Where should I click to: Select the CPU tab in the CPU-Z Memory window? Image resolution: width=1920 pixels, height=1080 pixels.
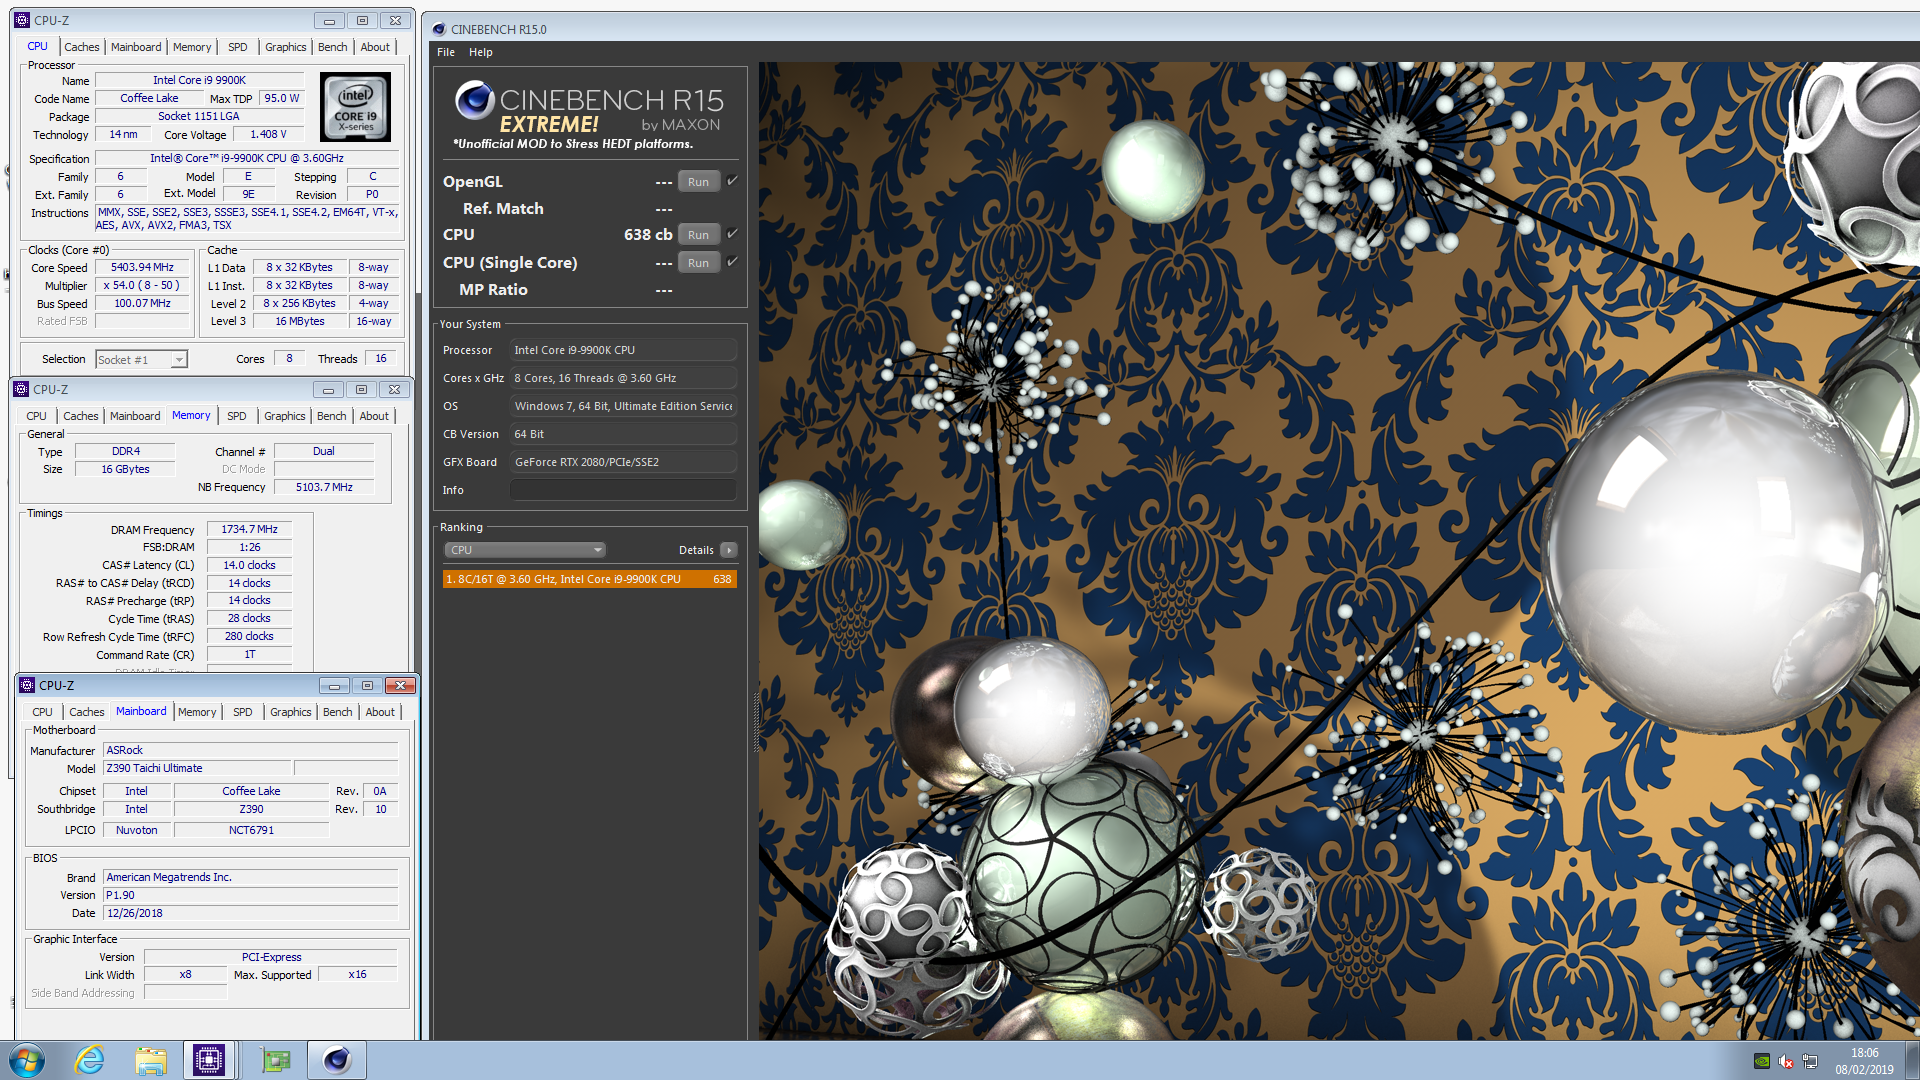pyautogui.click(x=37, y=416)
